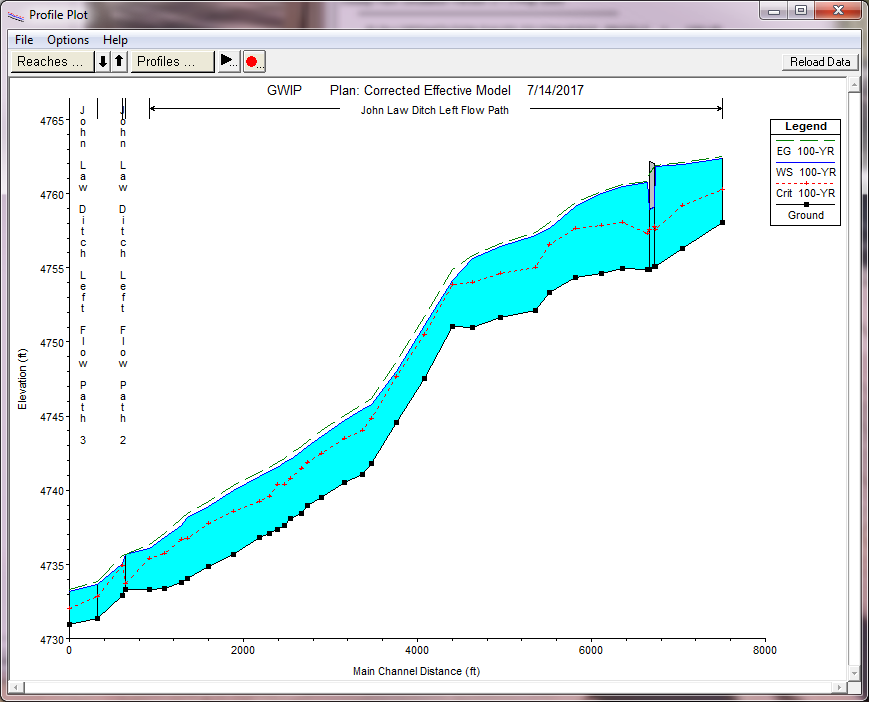Viewport: 869px width, 702px height.
Task: Click the up arrow reach button
Action: 119,61
